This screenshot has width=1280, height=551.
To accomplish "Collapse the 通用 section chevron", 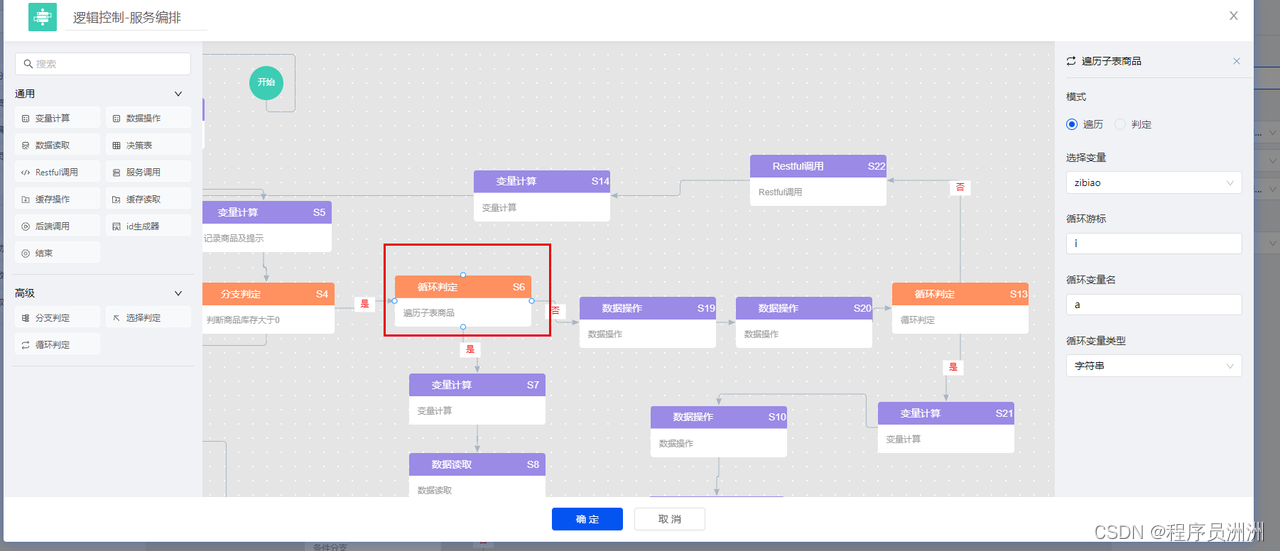I will coord(179,94).
